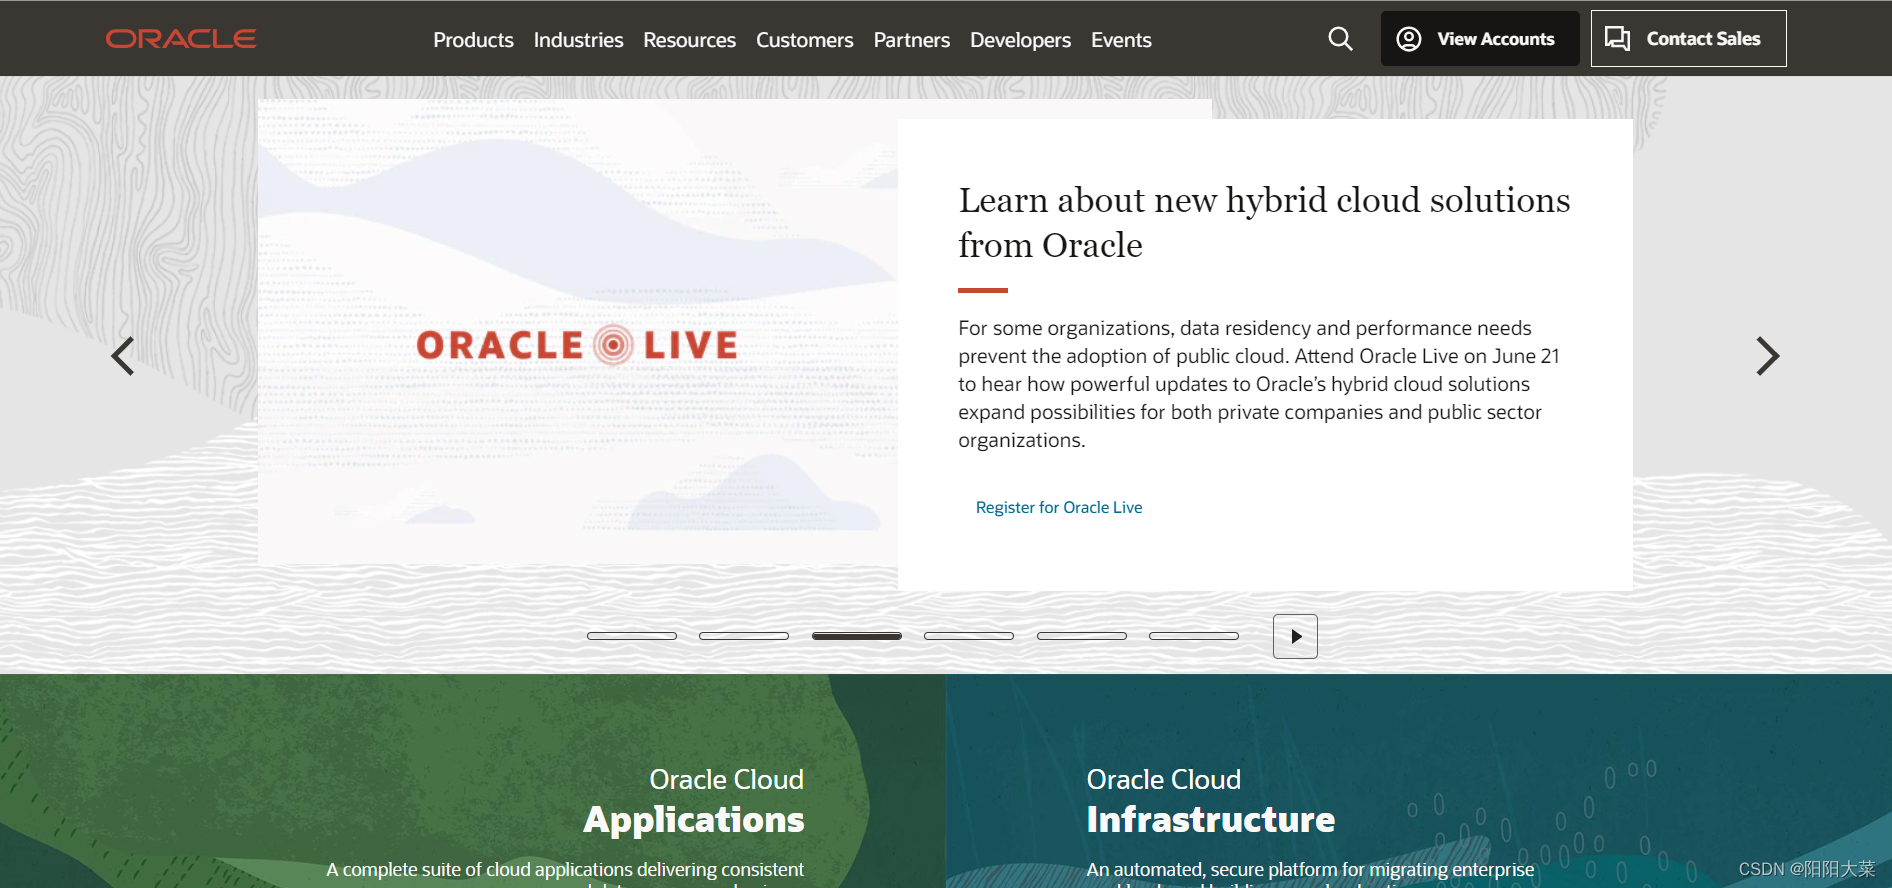
Task: Open the Developers menu
Action: point(1020,40)
